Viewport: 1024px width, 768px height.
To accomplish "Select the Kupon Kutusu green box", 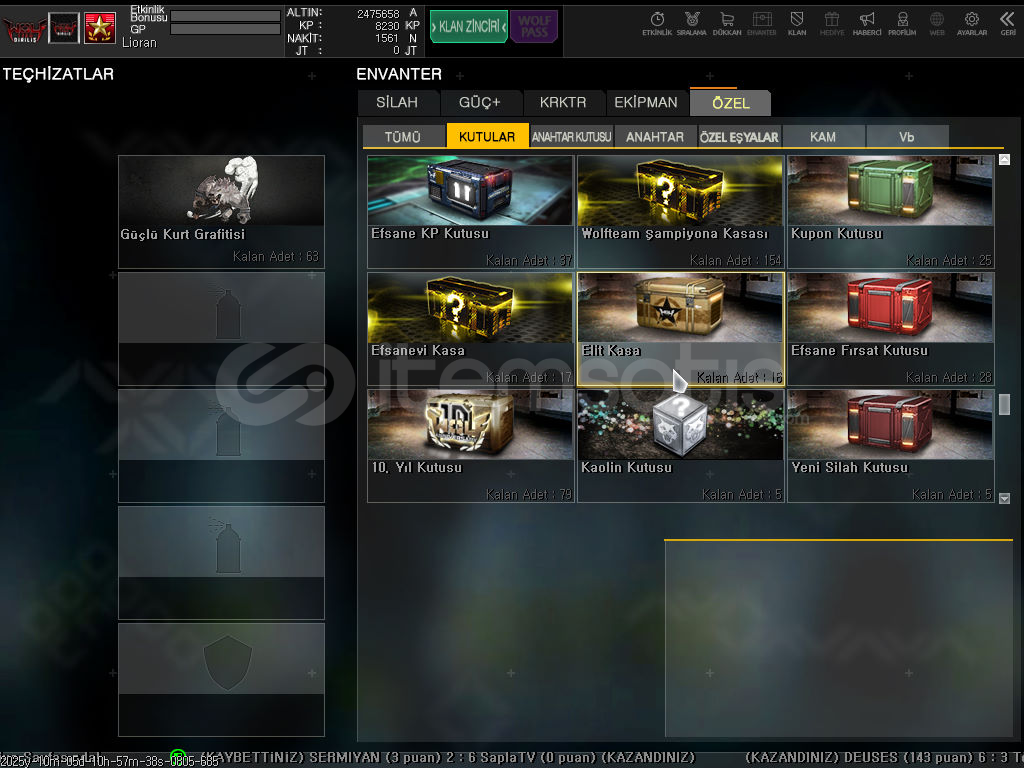I will 891,212.
